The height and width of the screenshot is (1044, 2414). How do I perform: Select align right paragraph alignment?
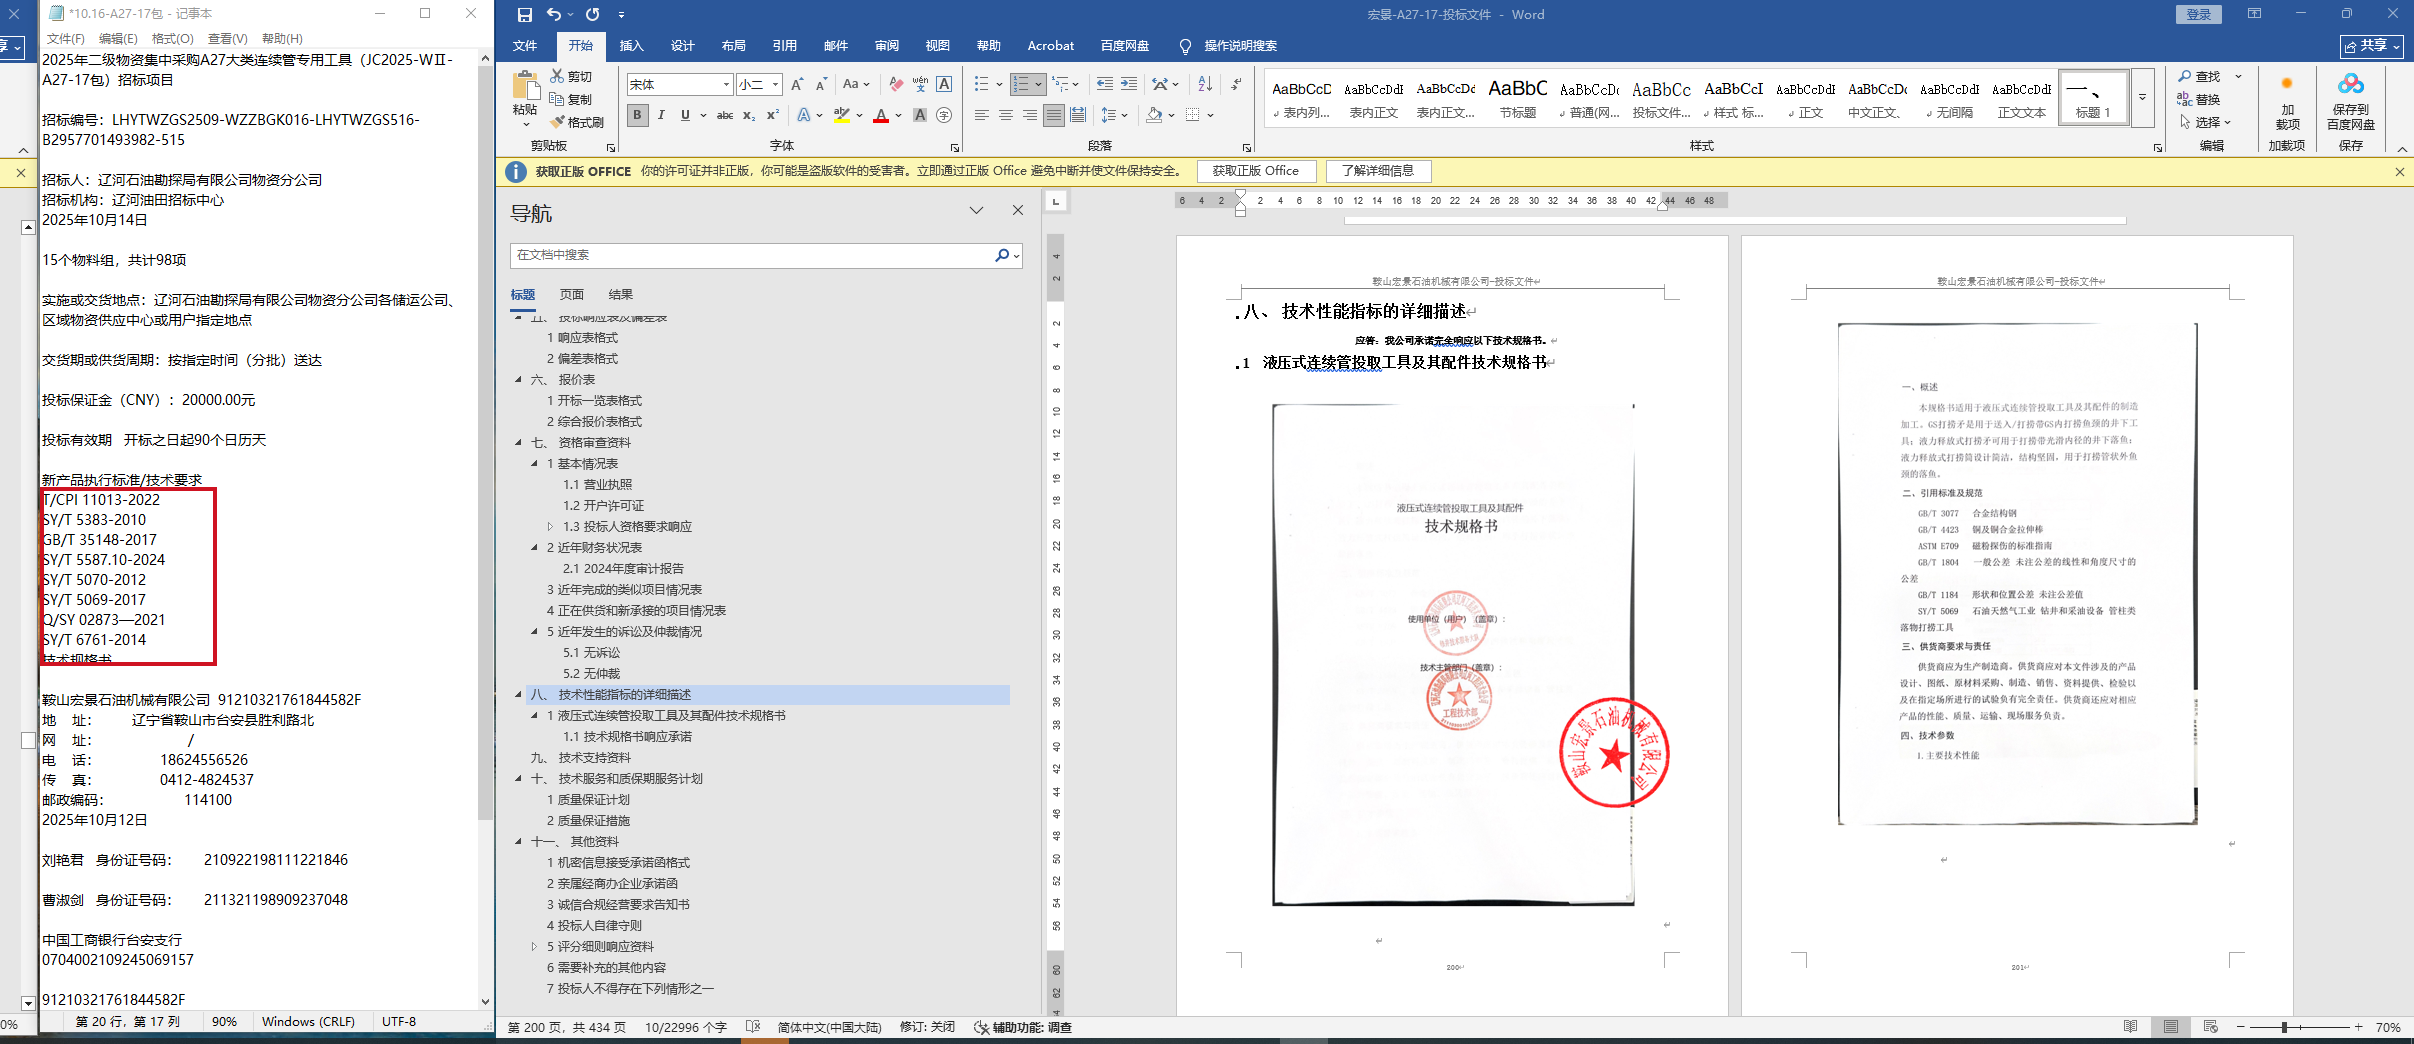1030,116
